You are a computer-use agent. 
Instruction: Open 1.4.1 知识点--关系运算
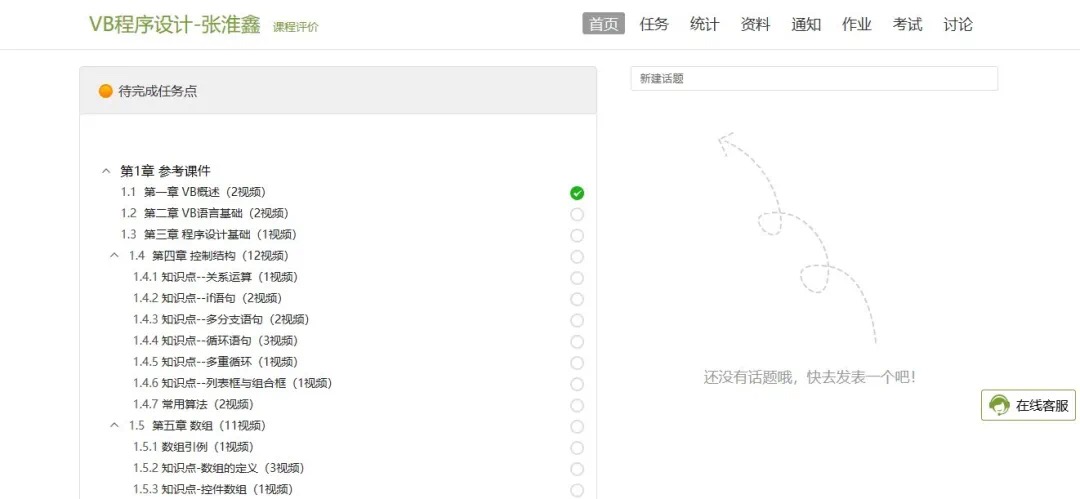click(216, 277)
